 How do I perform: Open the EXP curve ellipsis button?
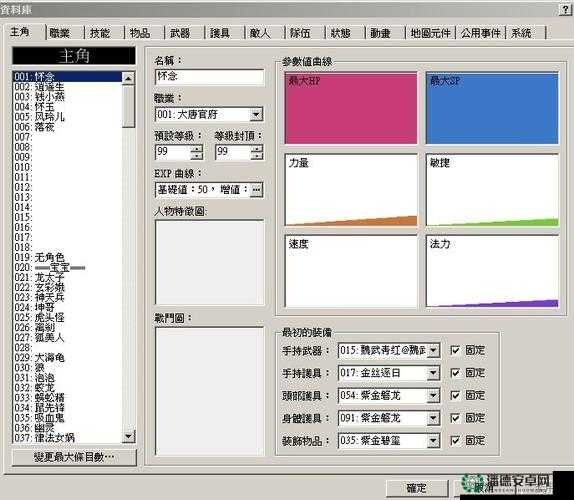(256, 190)
